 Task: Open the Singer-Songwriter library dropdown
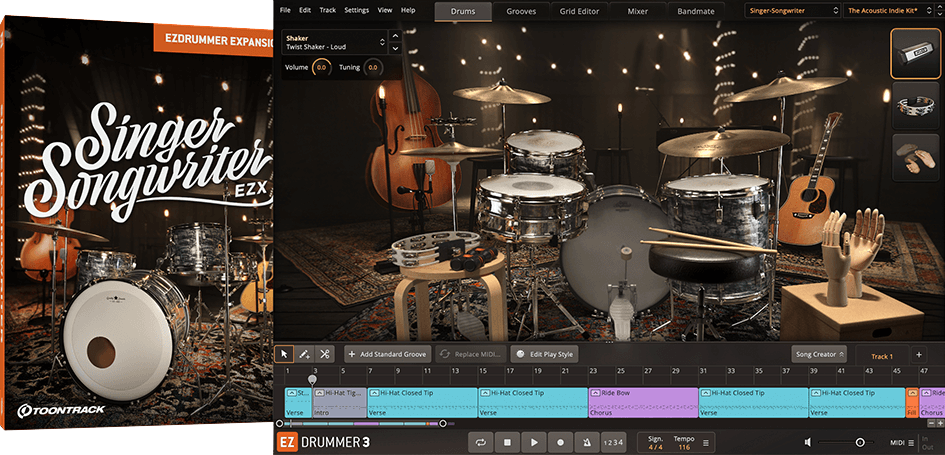[x=791, y=11]
